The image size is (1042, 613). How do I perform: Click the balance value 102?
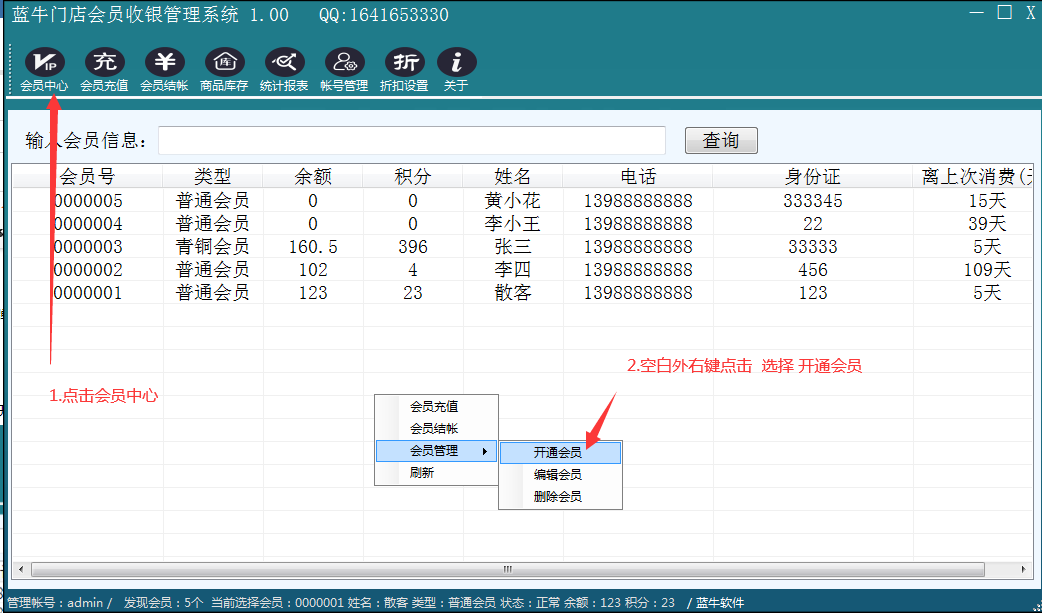pyautogui.click(x=313, y=270)
